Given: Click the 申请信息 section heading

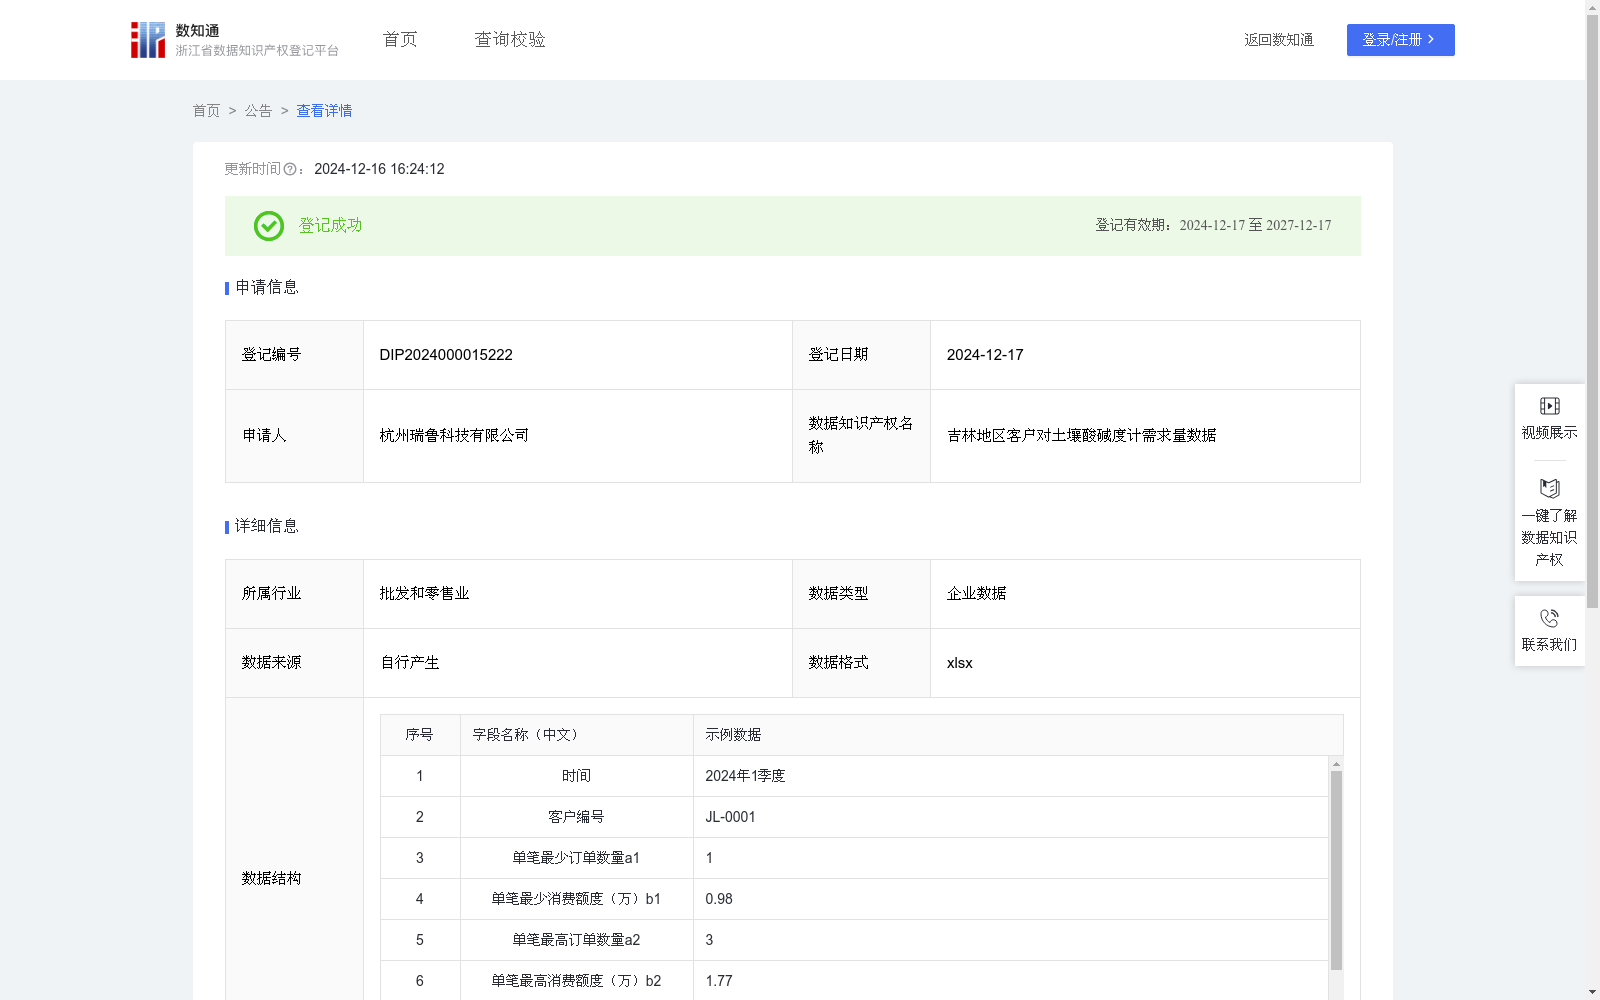Looking at the screenshot, I should [267, 288].
